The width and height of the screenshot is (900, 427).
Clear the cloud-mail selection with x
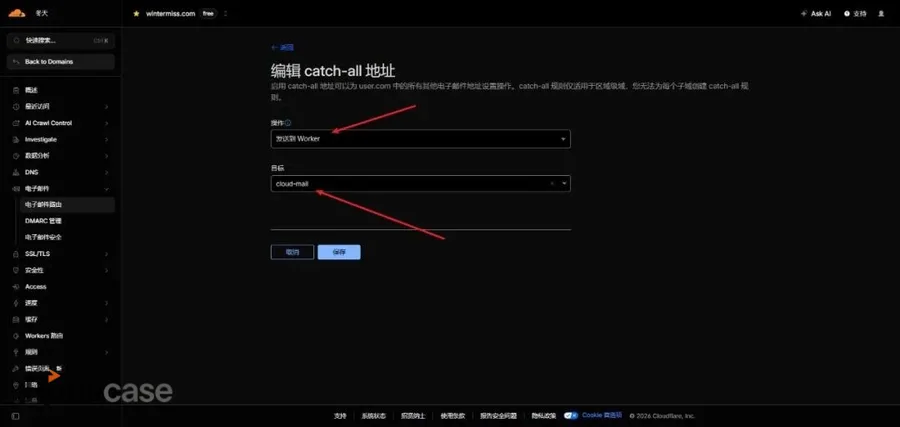pyautogui.click(x=552, y=184)
